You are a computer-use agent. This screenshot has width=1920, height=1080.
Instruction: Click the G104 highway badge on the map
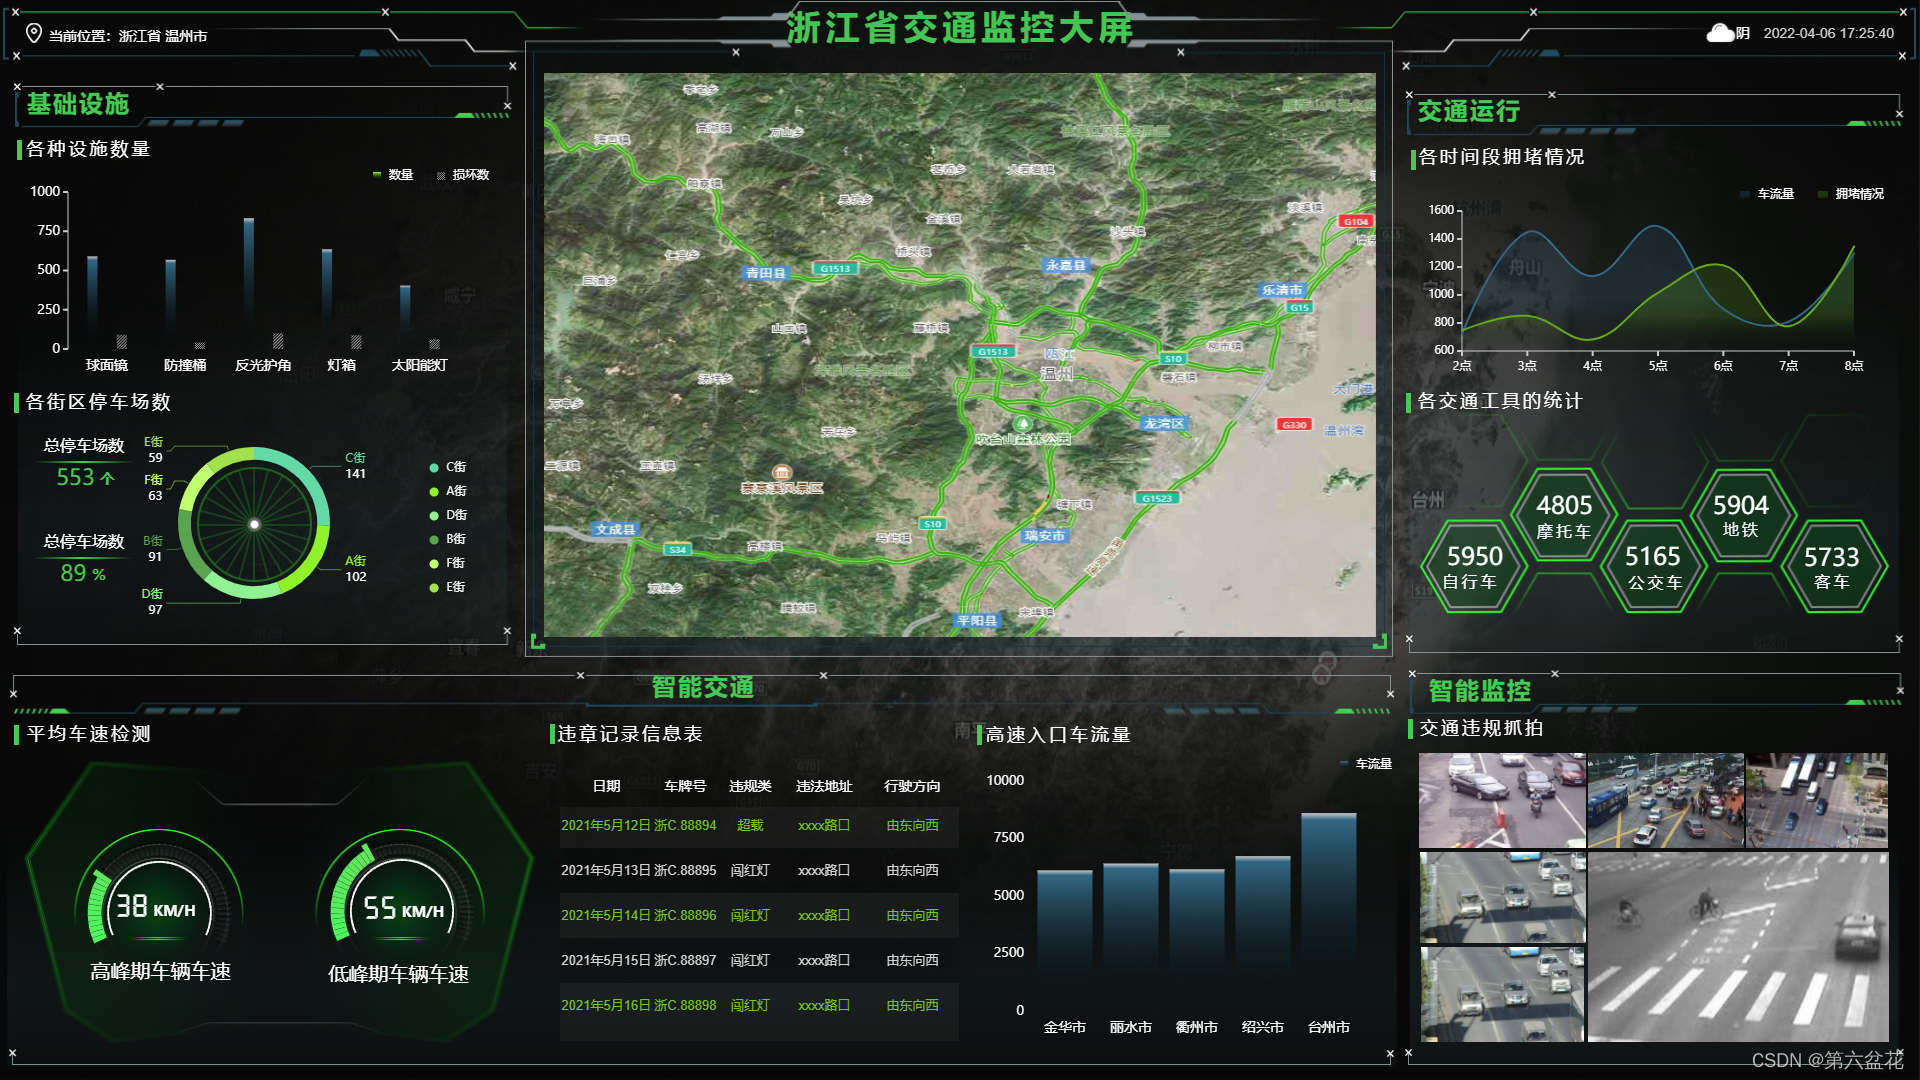[1355, 221]
